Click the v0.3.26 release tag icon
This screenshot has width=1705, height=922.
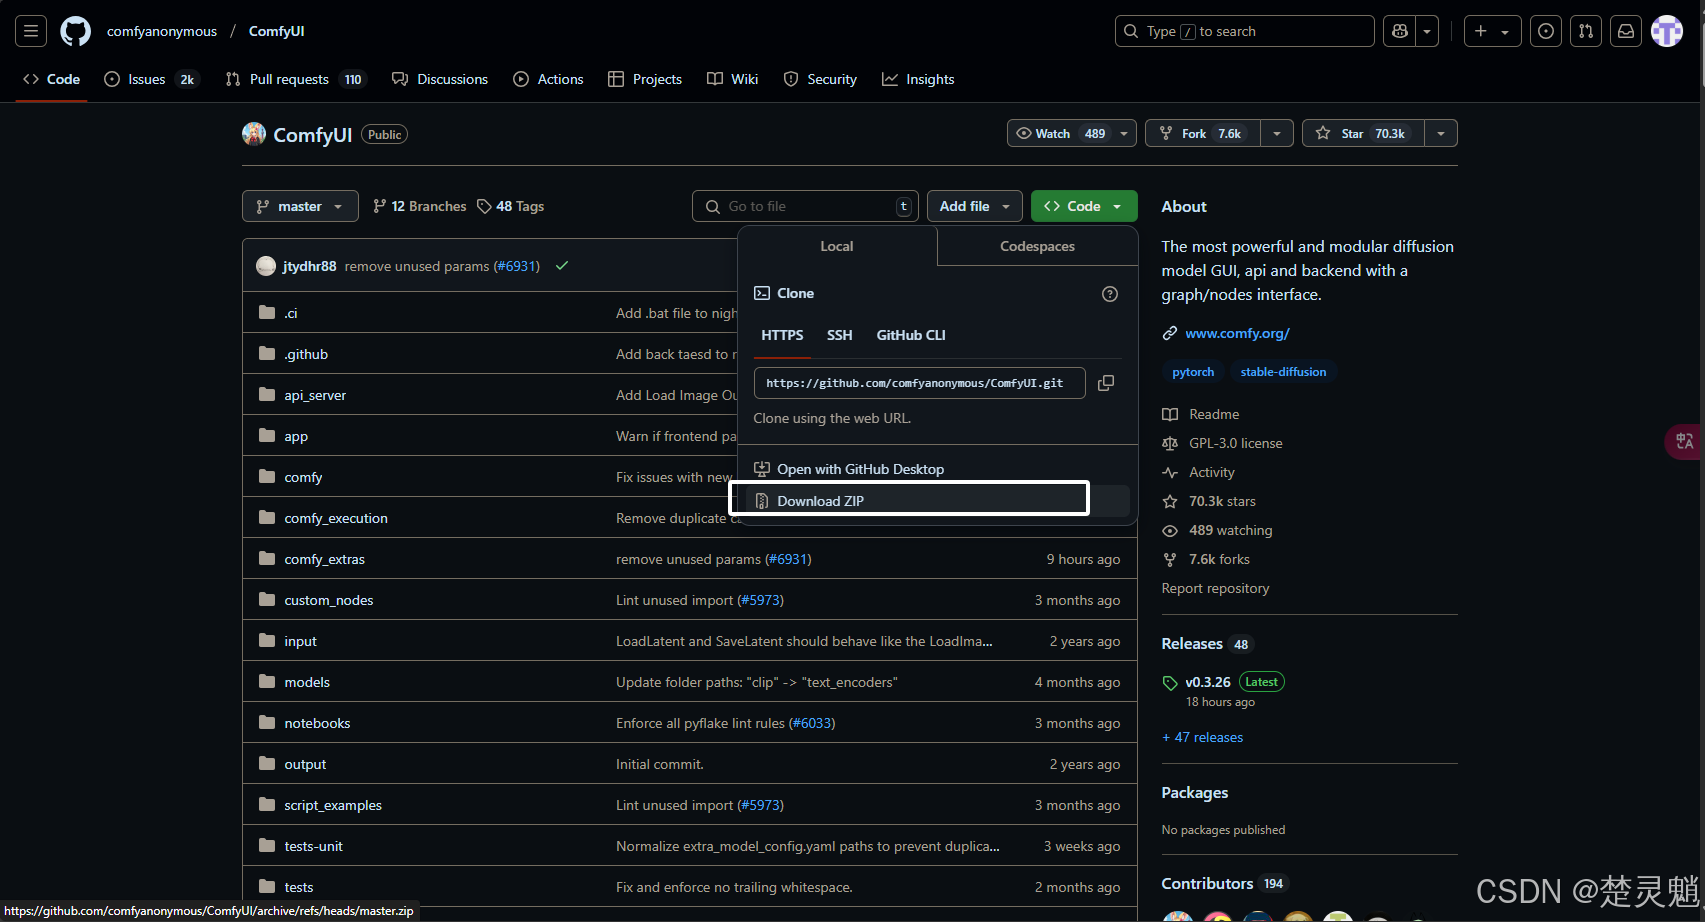[x=1170, y=683]
